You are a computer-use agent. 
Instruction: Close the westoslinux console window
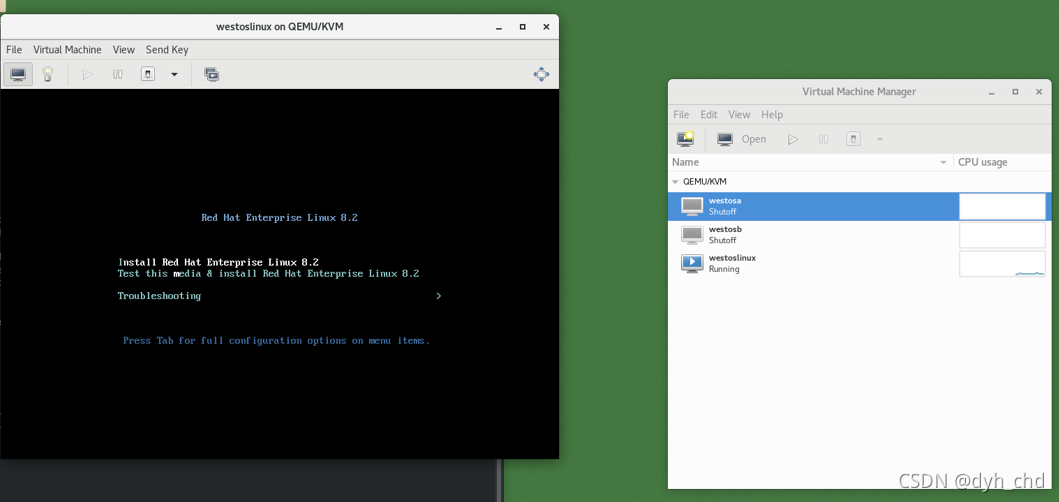(x=546, y=27)
